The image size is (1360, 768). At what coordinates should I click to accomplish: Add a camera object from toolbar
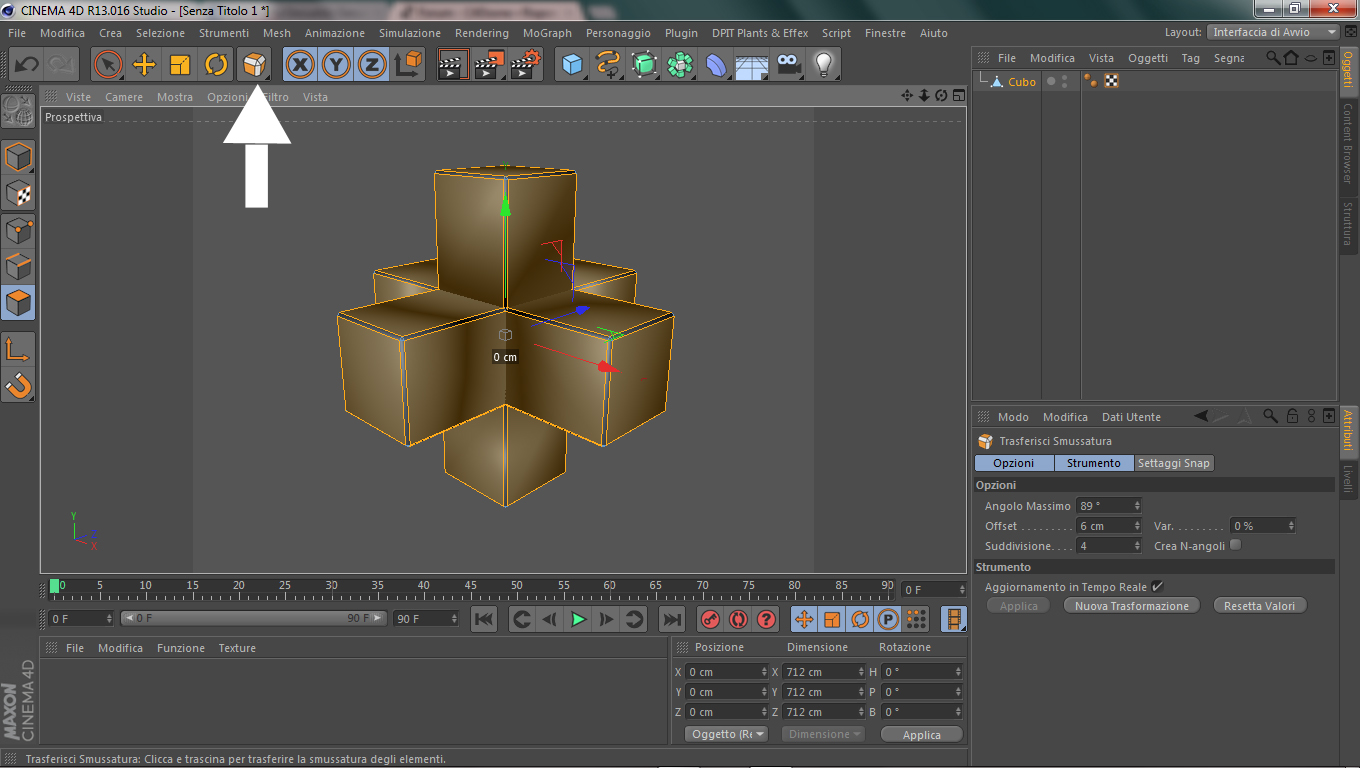click(789, 66)
